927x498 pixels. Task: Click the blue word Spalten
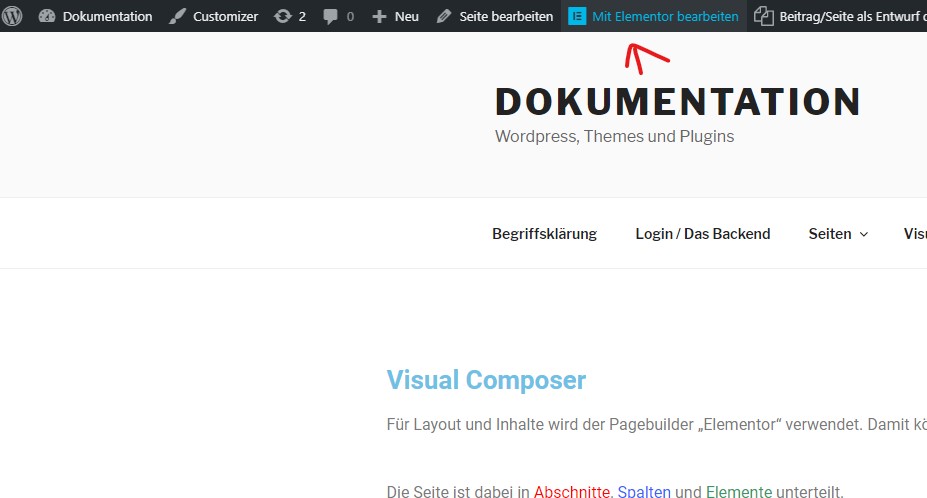644,491
